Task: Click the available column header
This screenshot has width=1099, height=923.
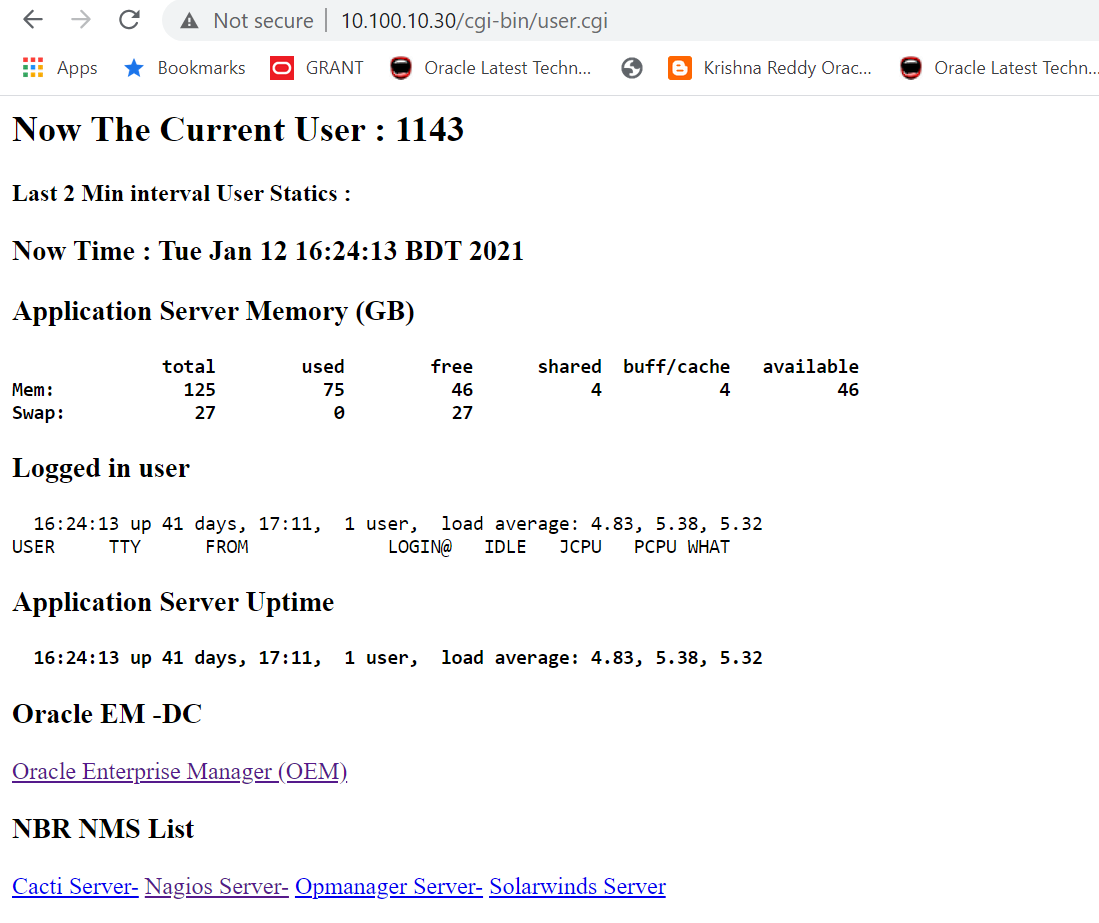Action: point(811,367)
